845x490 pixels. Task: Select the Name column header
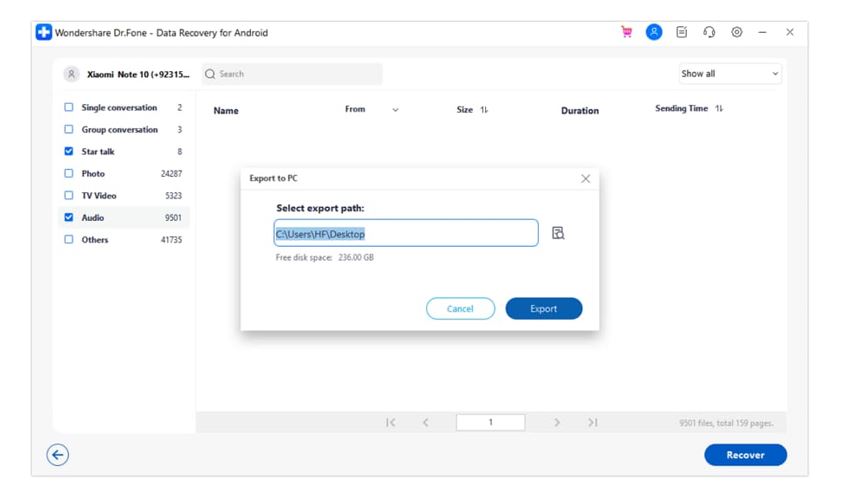226,111
